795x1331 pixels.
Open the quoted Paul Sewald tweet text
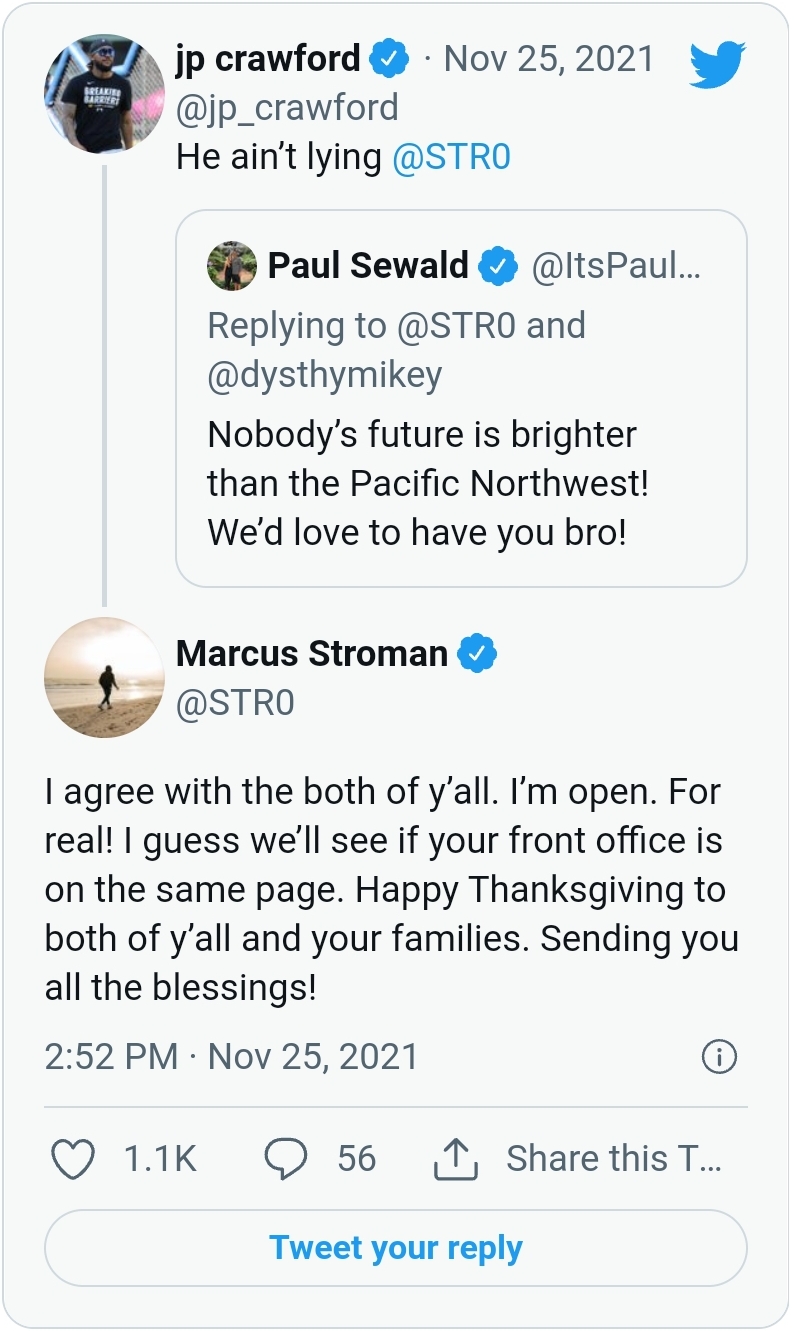[428, 483]
